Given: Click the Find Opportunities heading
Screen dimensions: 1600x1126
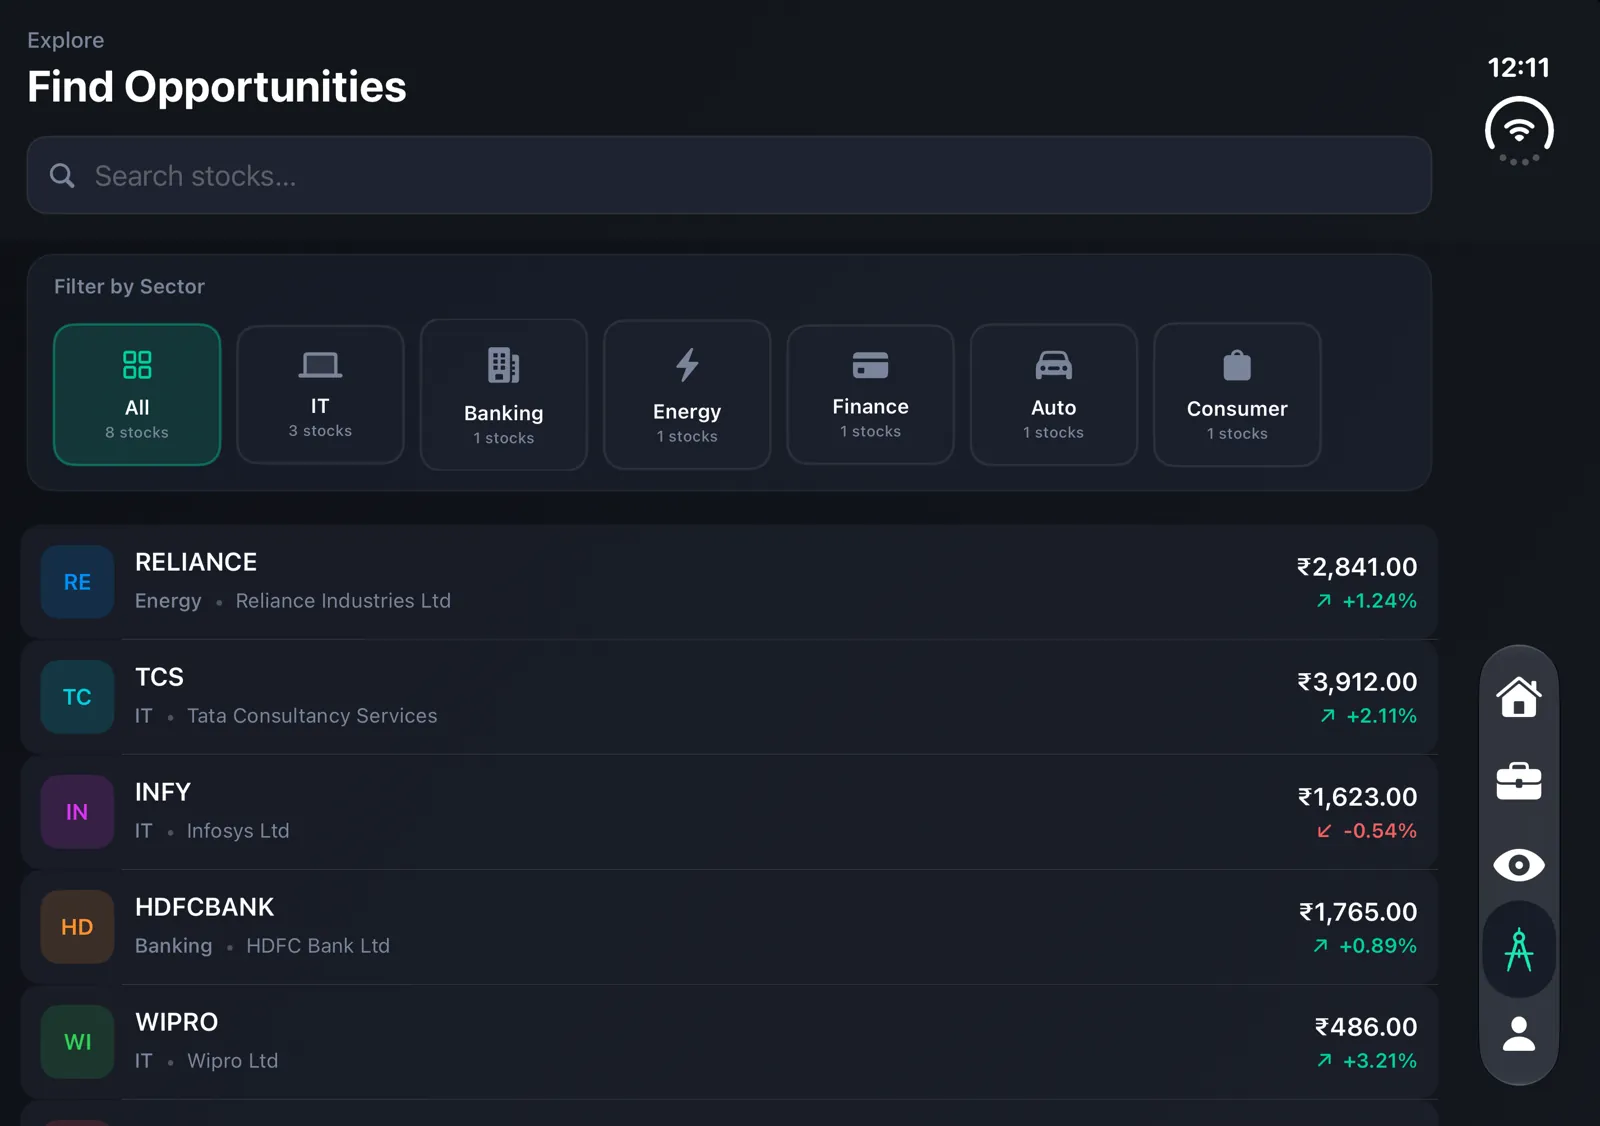Looking at the screenshot, I should pos(217,87).
